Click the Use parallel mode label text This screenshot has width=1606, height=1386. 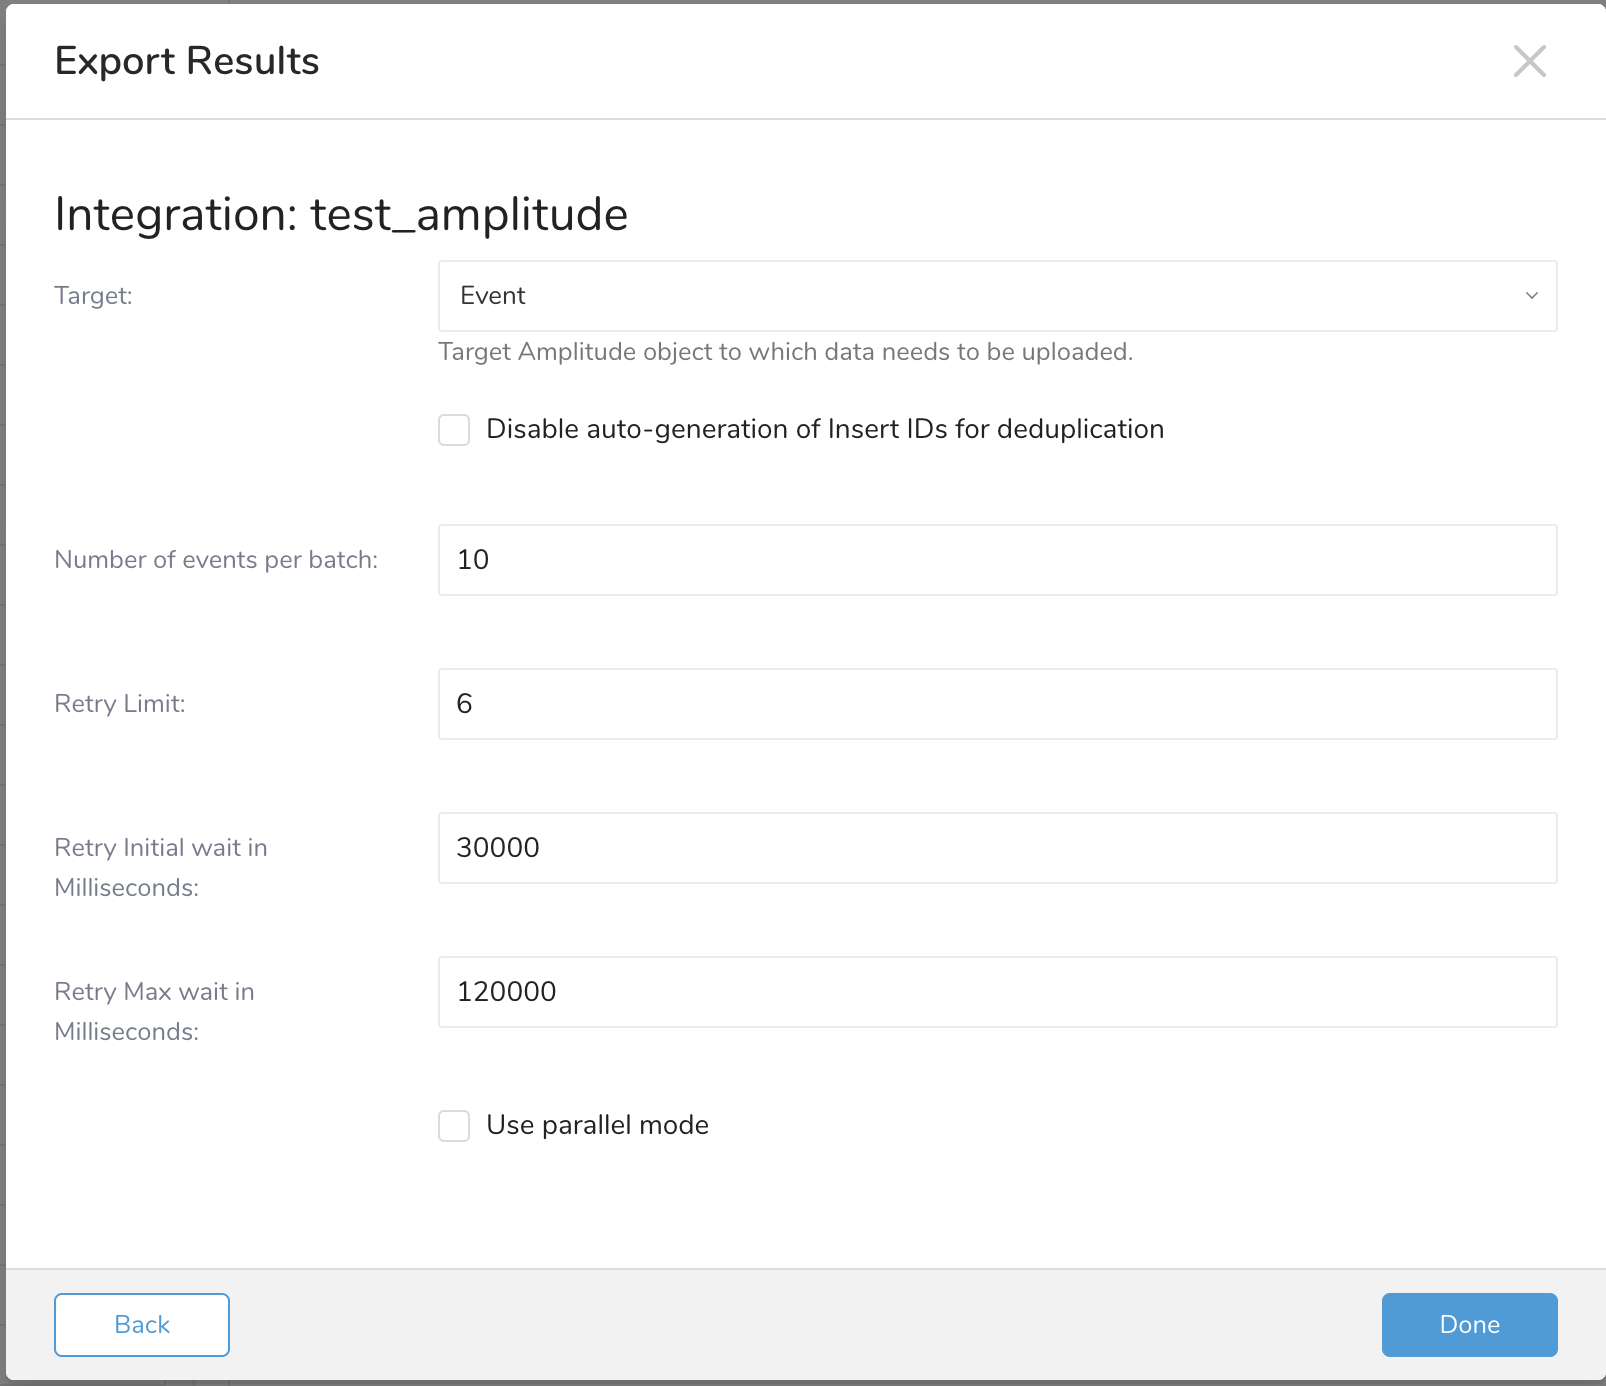point(597,1125)
